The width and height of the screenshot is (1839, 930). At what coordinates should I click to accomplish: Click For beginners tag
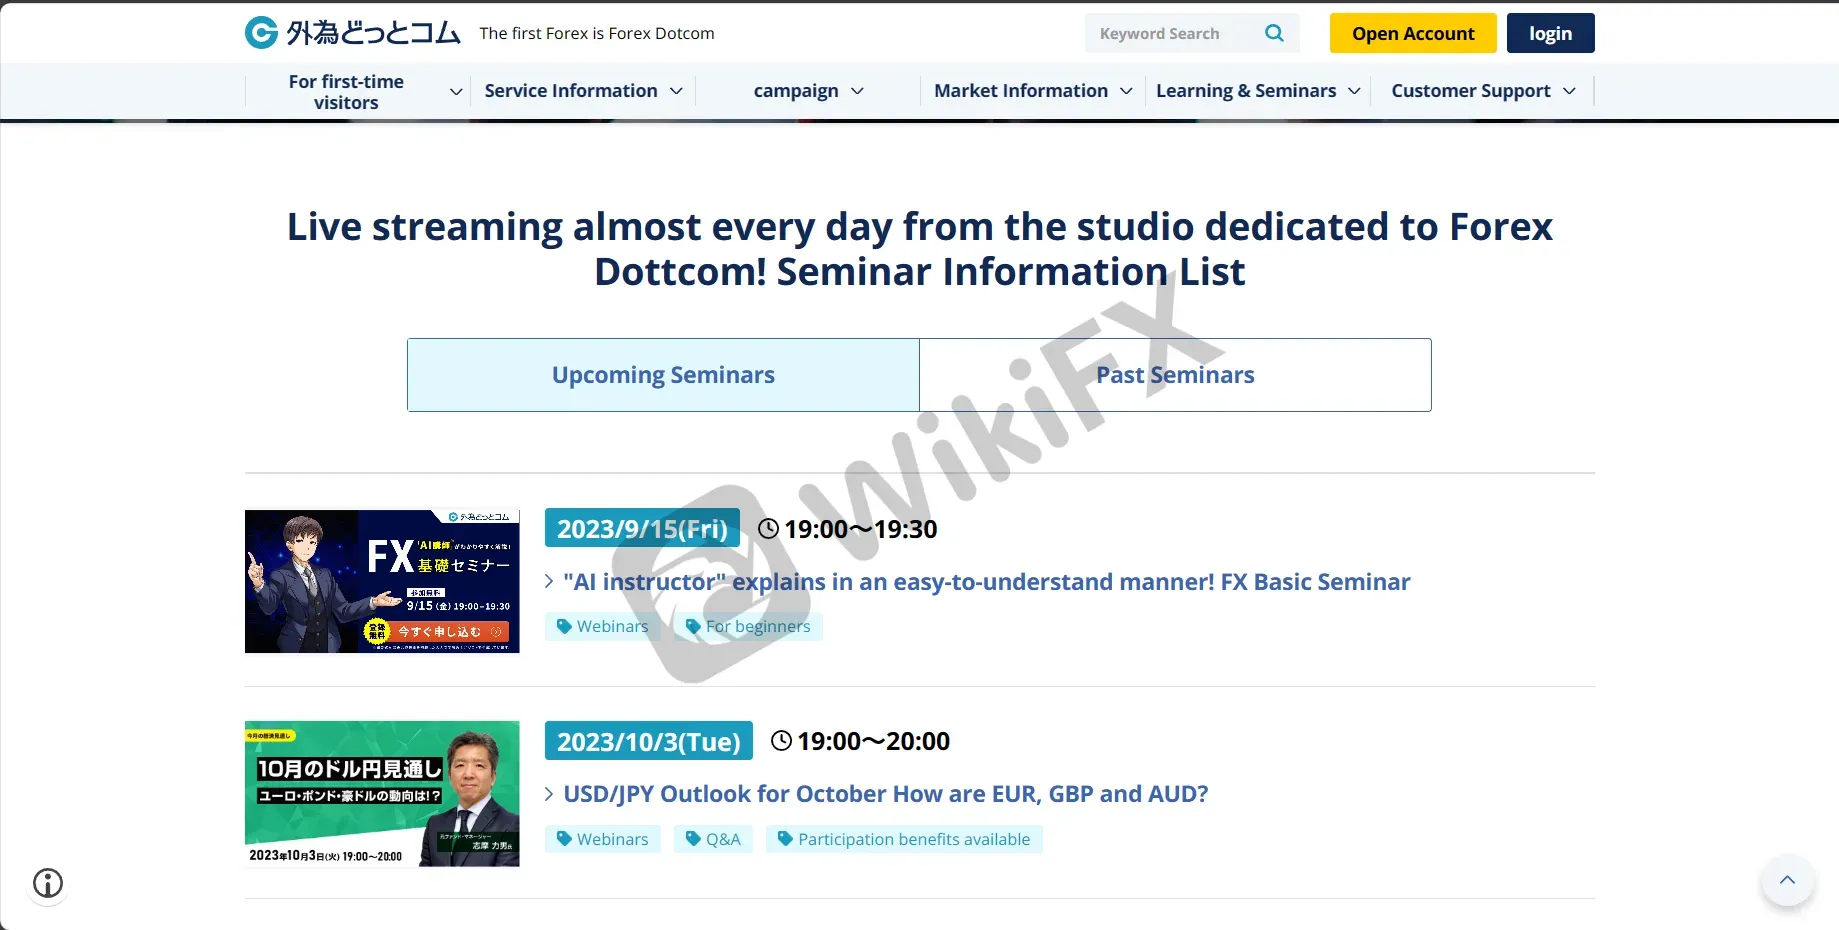pyautogui.click(x=748, y=626)
